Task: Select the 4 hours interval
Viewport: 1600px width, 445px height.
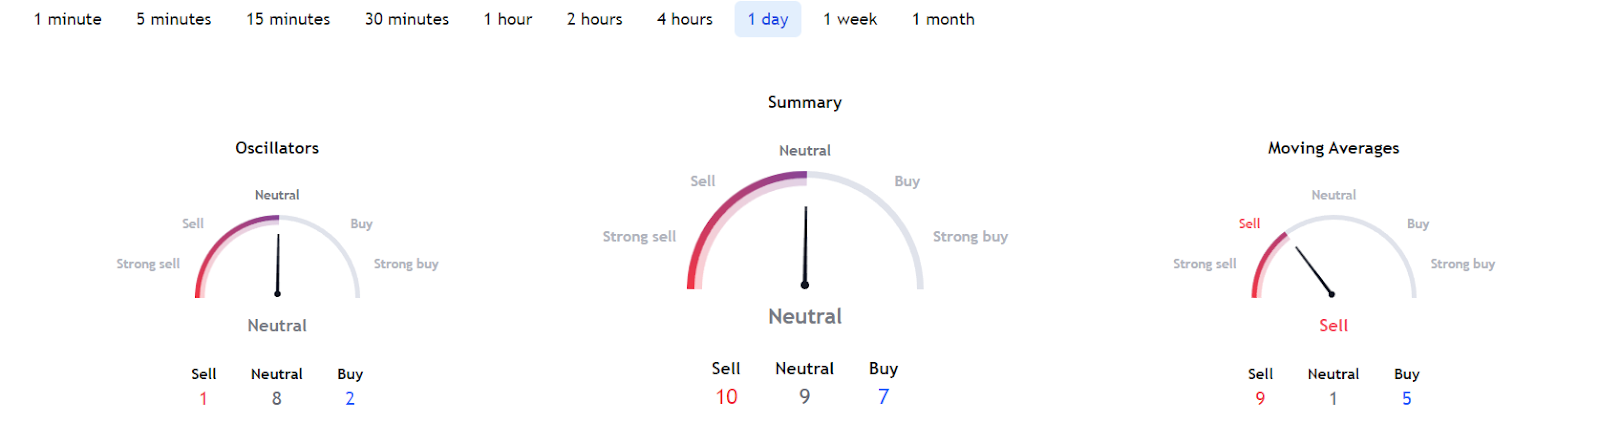Action: point(685,19)
